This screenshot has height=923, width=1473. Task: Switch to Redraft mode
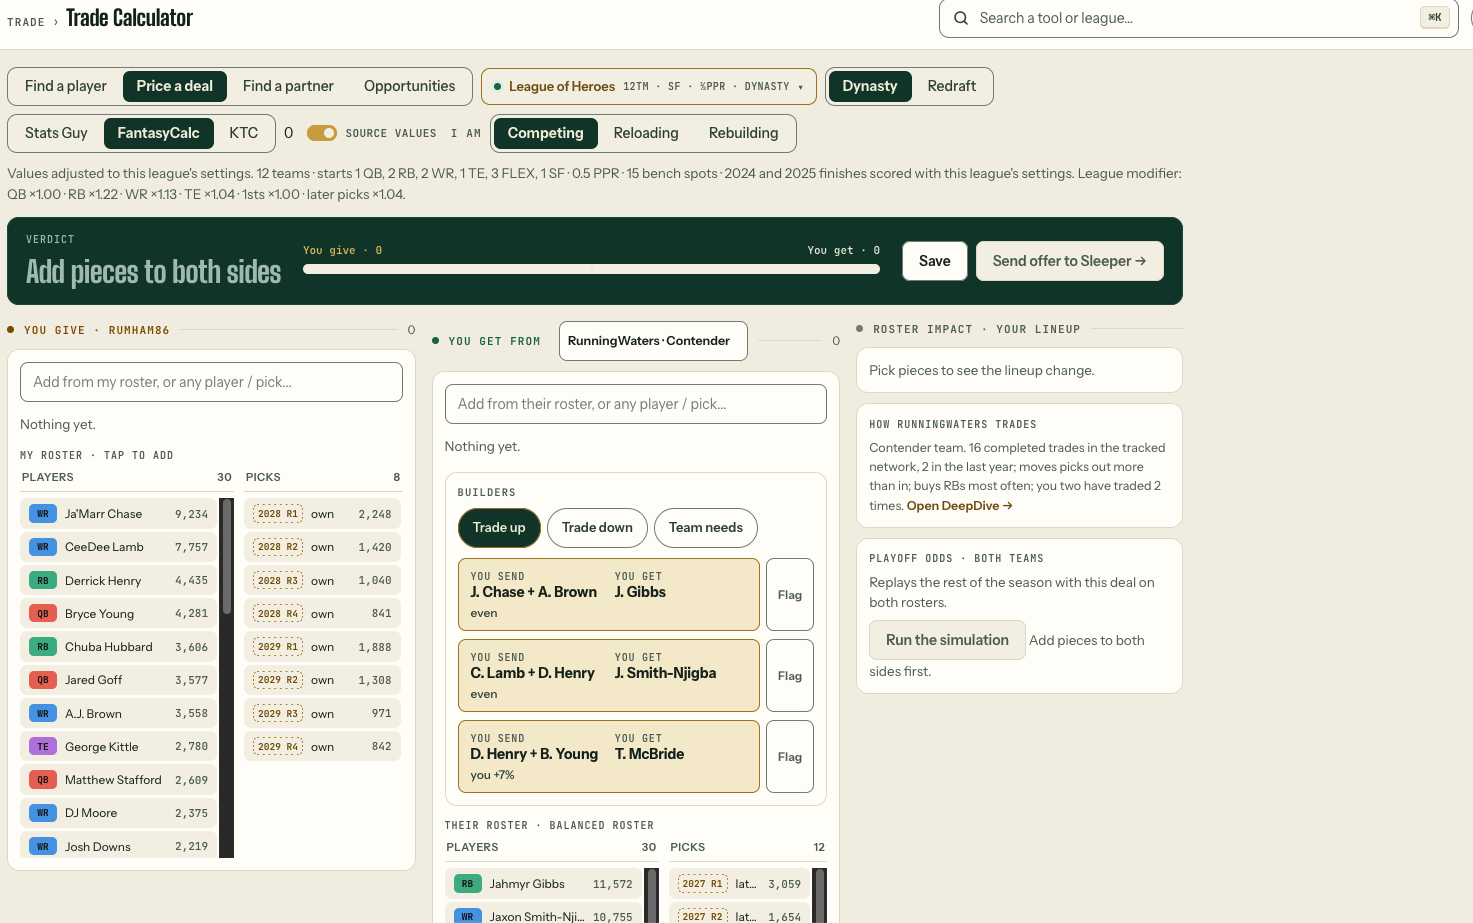coord(951,86)
